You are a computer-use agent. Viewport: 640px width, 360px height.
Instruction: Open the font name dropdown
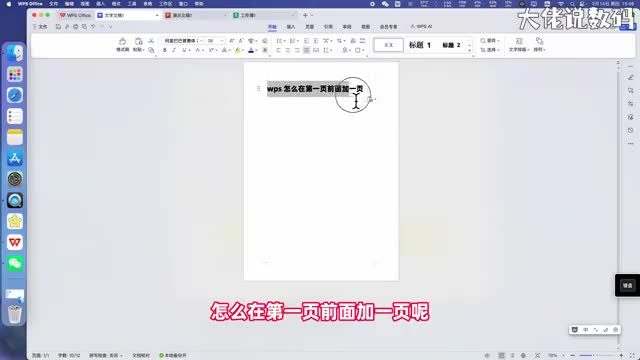201,41
